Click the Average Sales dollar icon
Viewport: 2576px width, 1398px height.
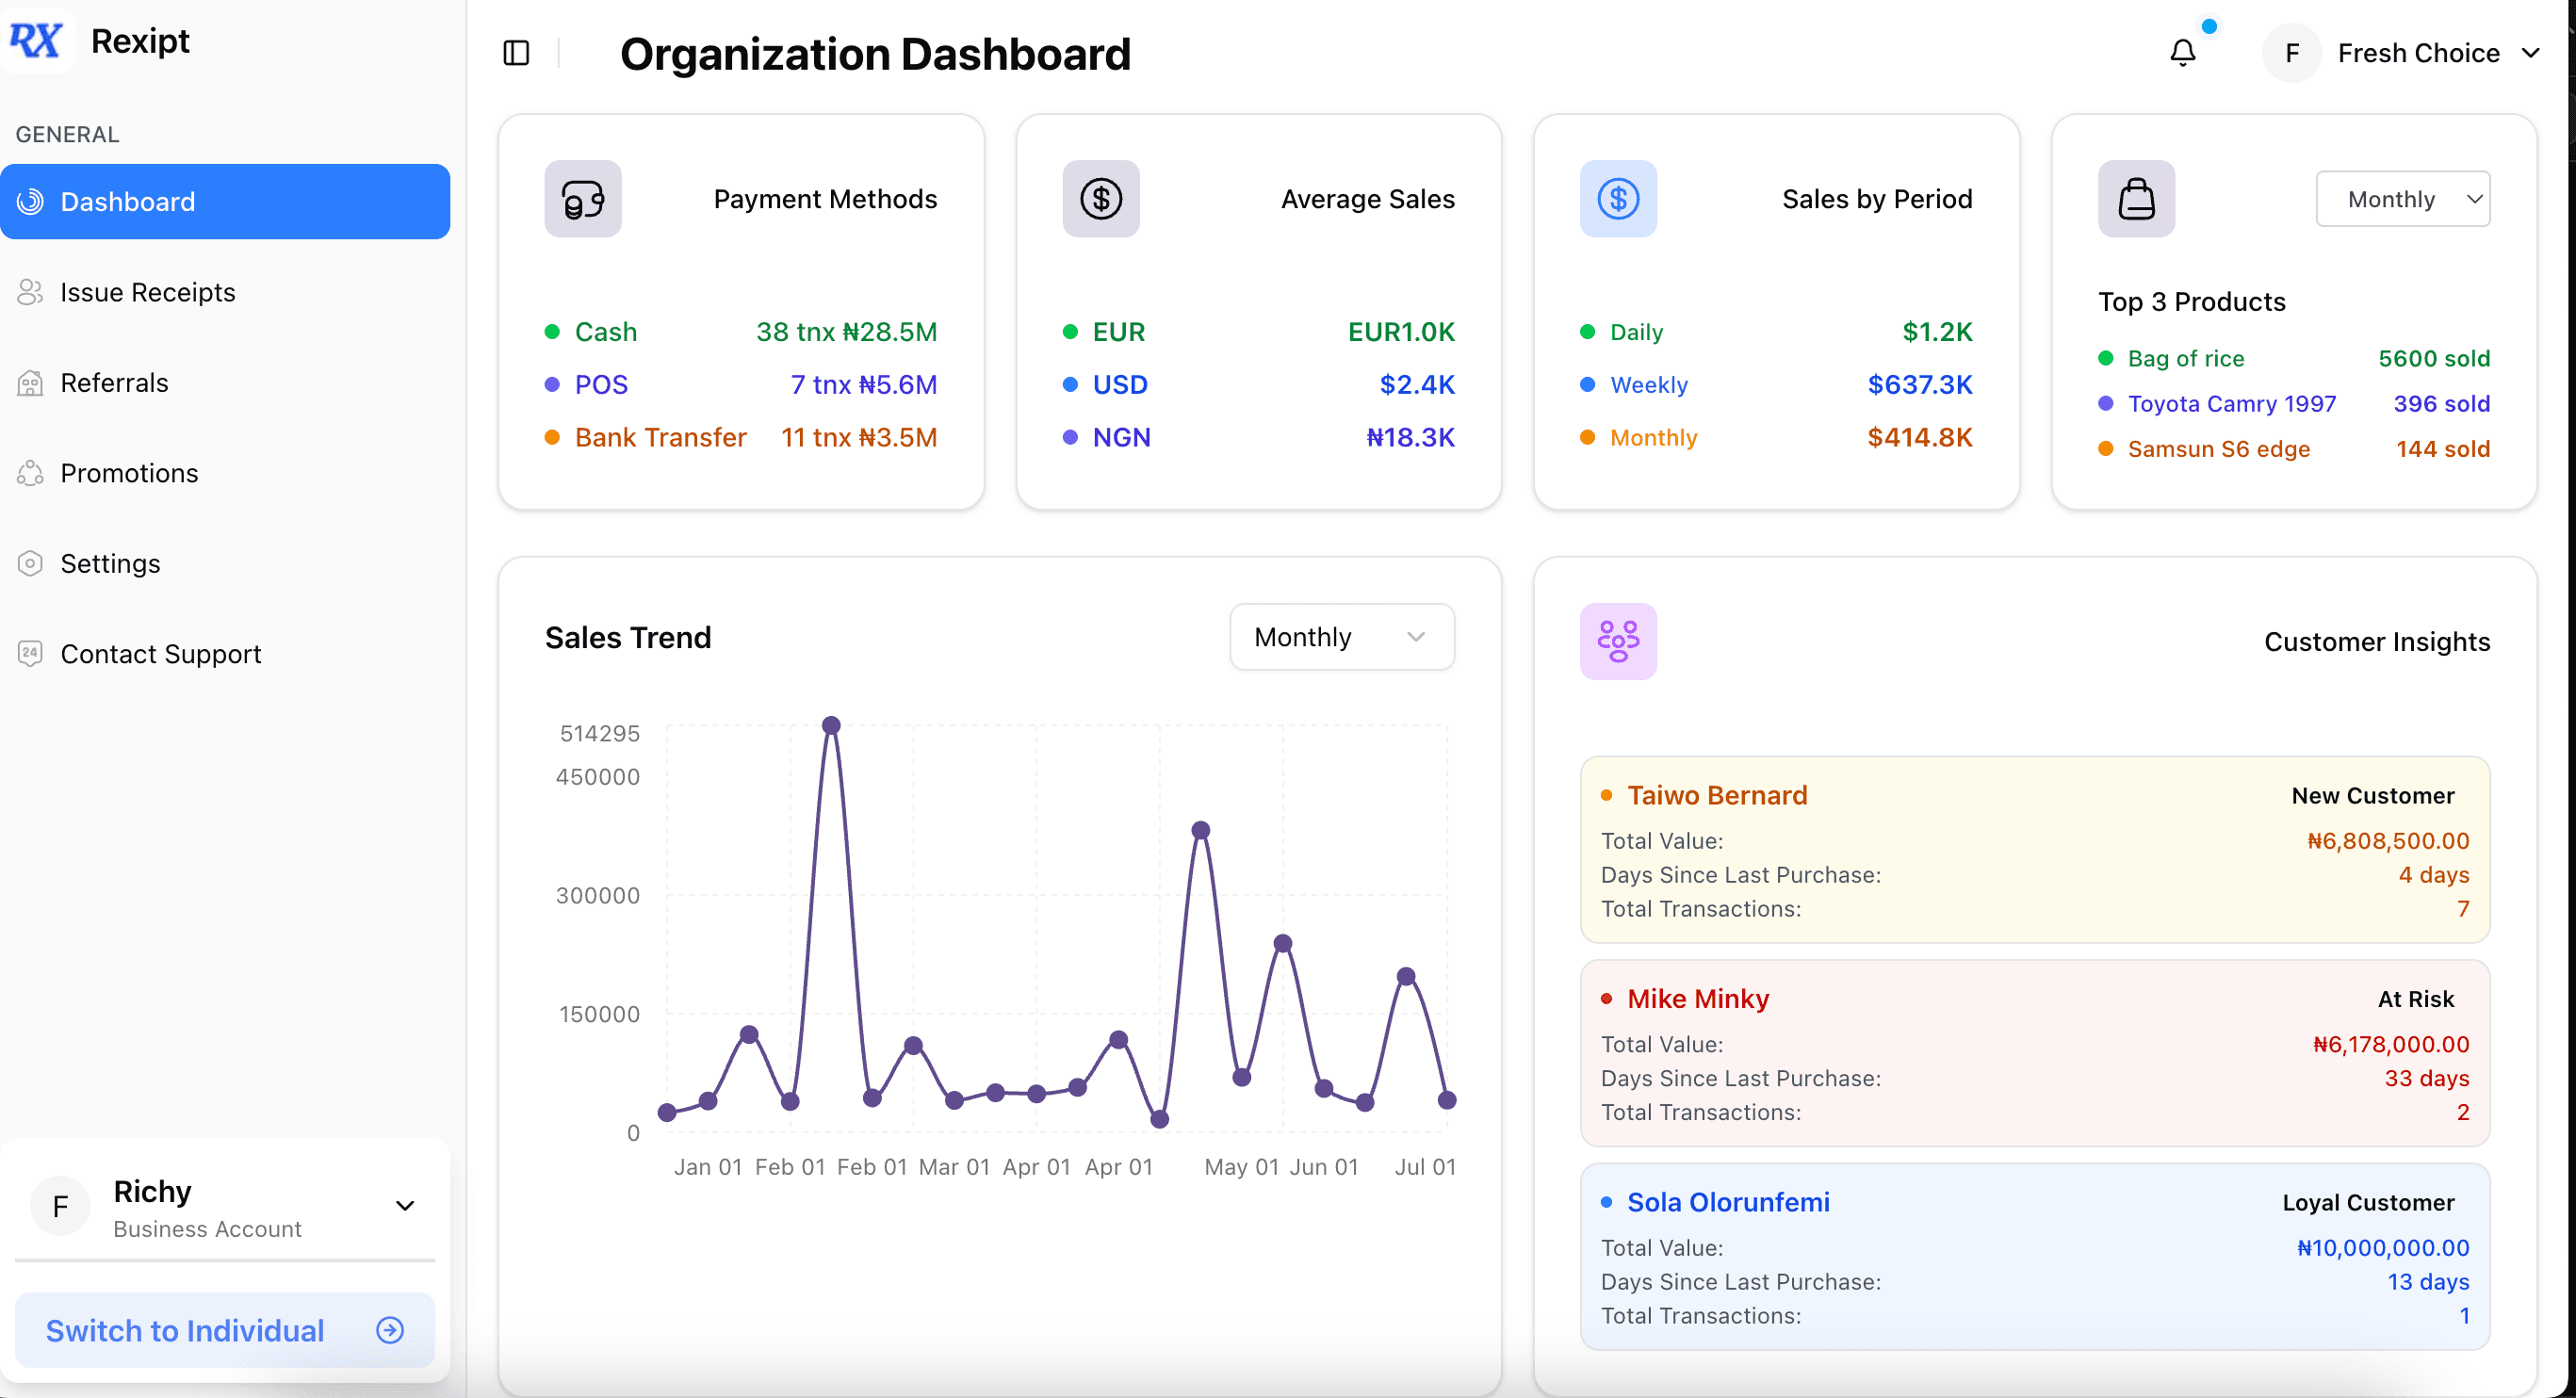click(1100, 198)
